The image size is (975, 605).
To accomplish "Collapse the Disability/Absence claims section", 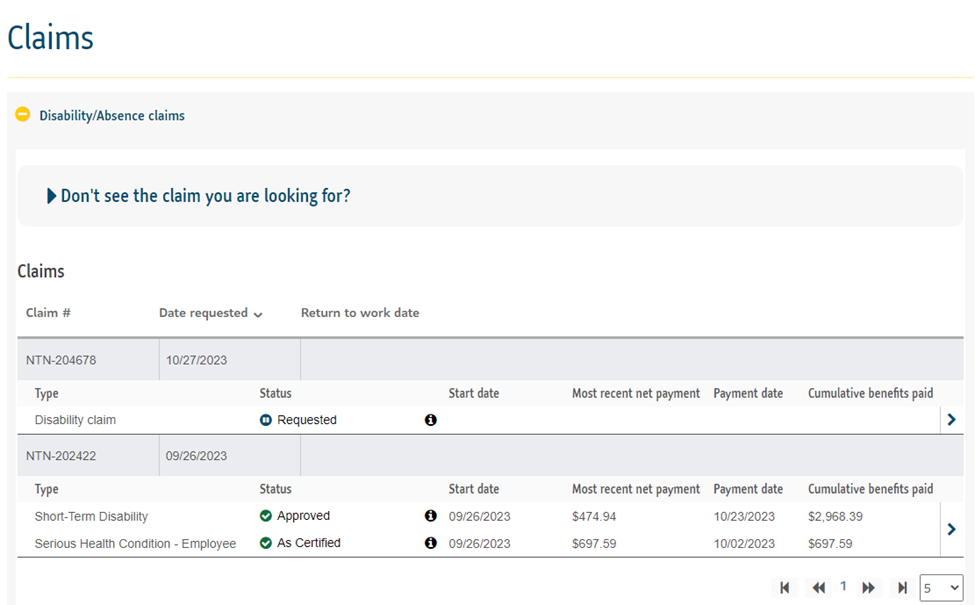I will (x=21, y=115).
